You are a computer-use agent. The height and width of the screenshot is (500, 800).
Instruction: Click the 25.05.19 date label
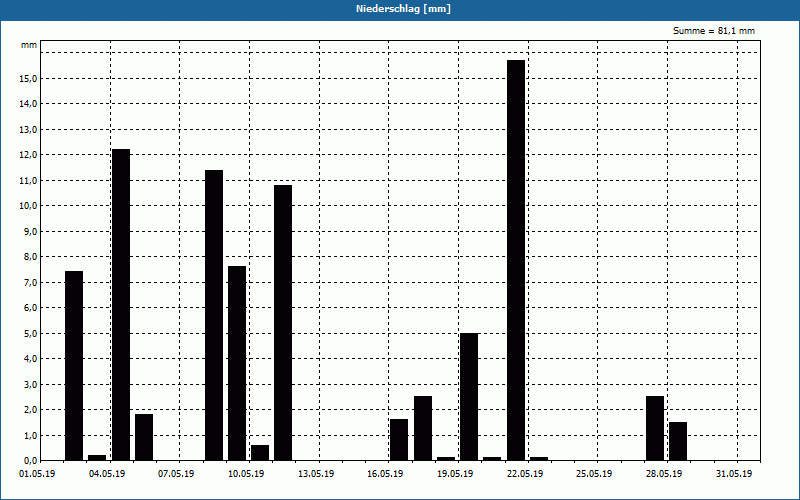coord(594,474)
